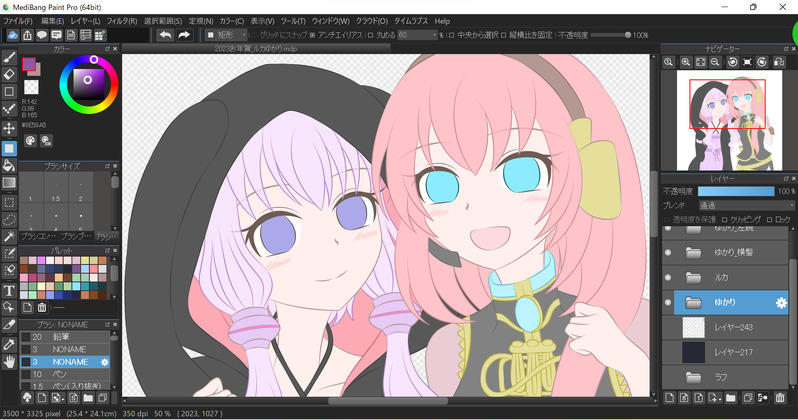Viewport: 798px width, 420px height.
Task: Click the Navigator flip view icon
Action: (779, 62)
